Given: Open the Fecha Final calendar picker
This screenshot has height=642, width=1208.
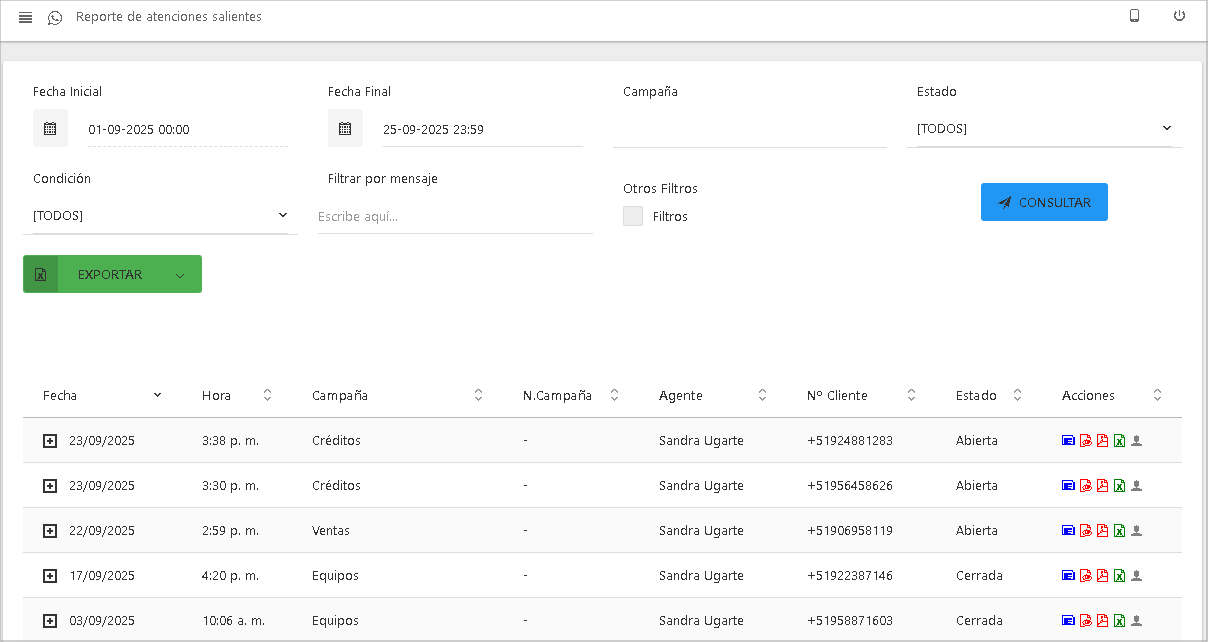Looking at the screenshot, I should click(345, 128).
